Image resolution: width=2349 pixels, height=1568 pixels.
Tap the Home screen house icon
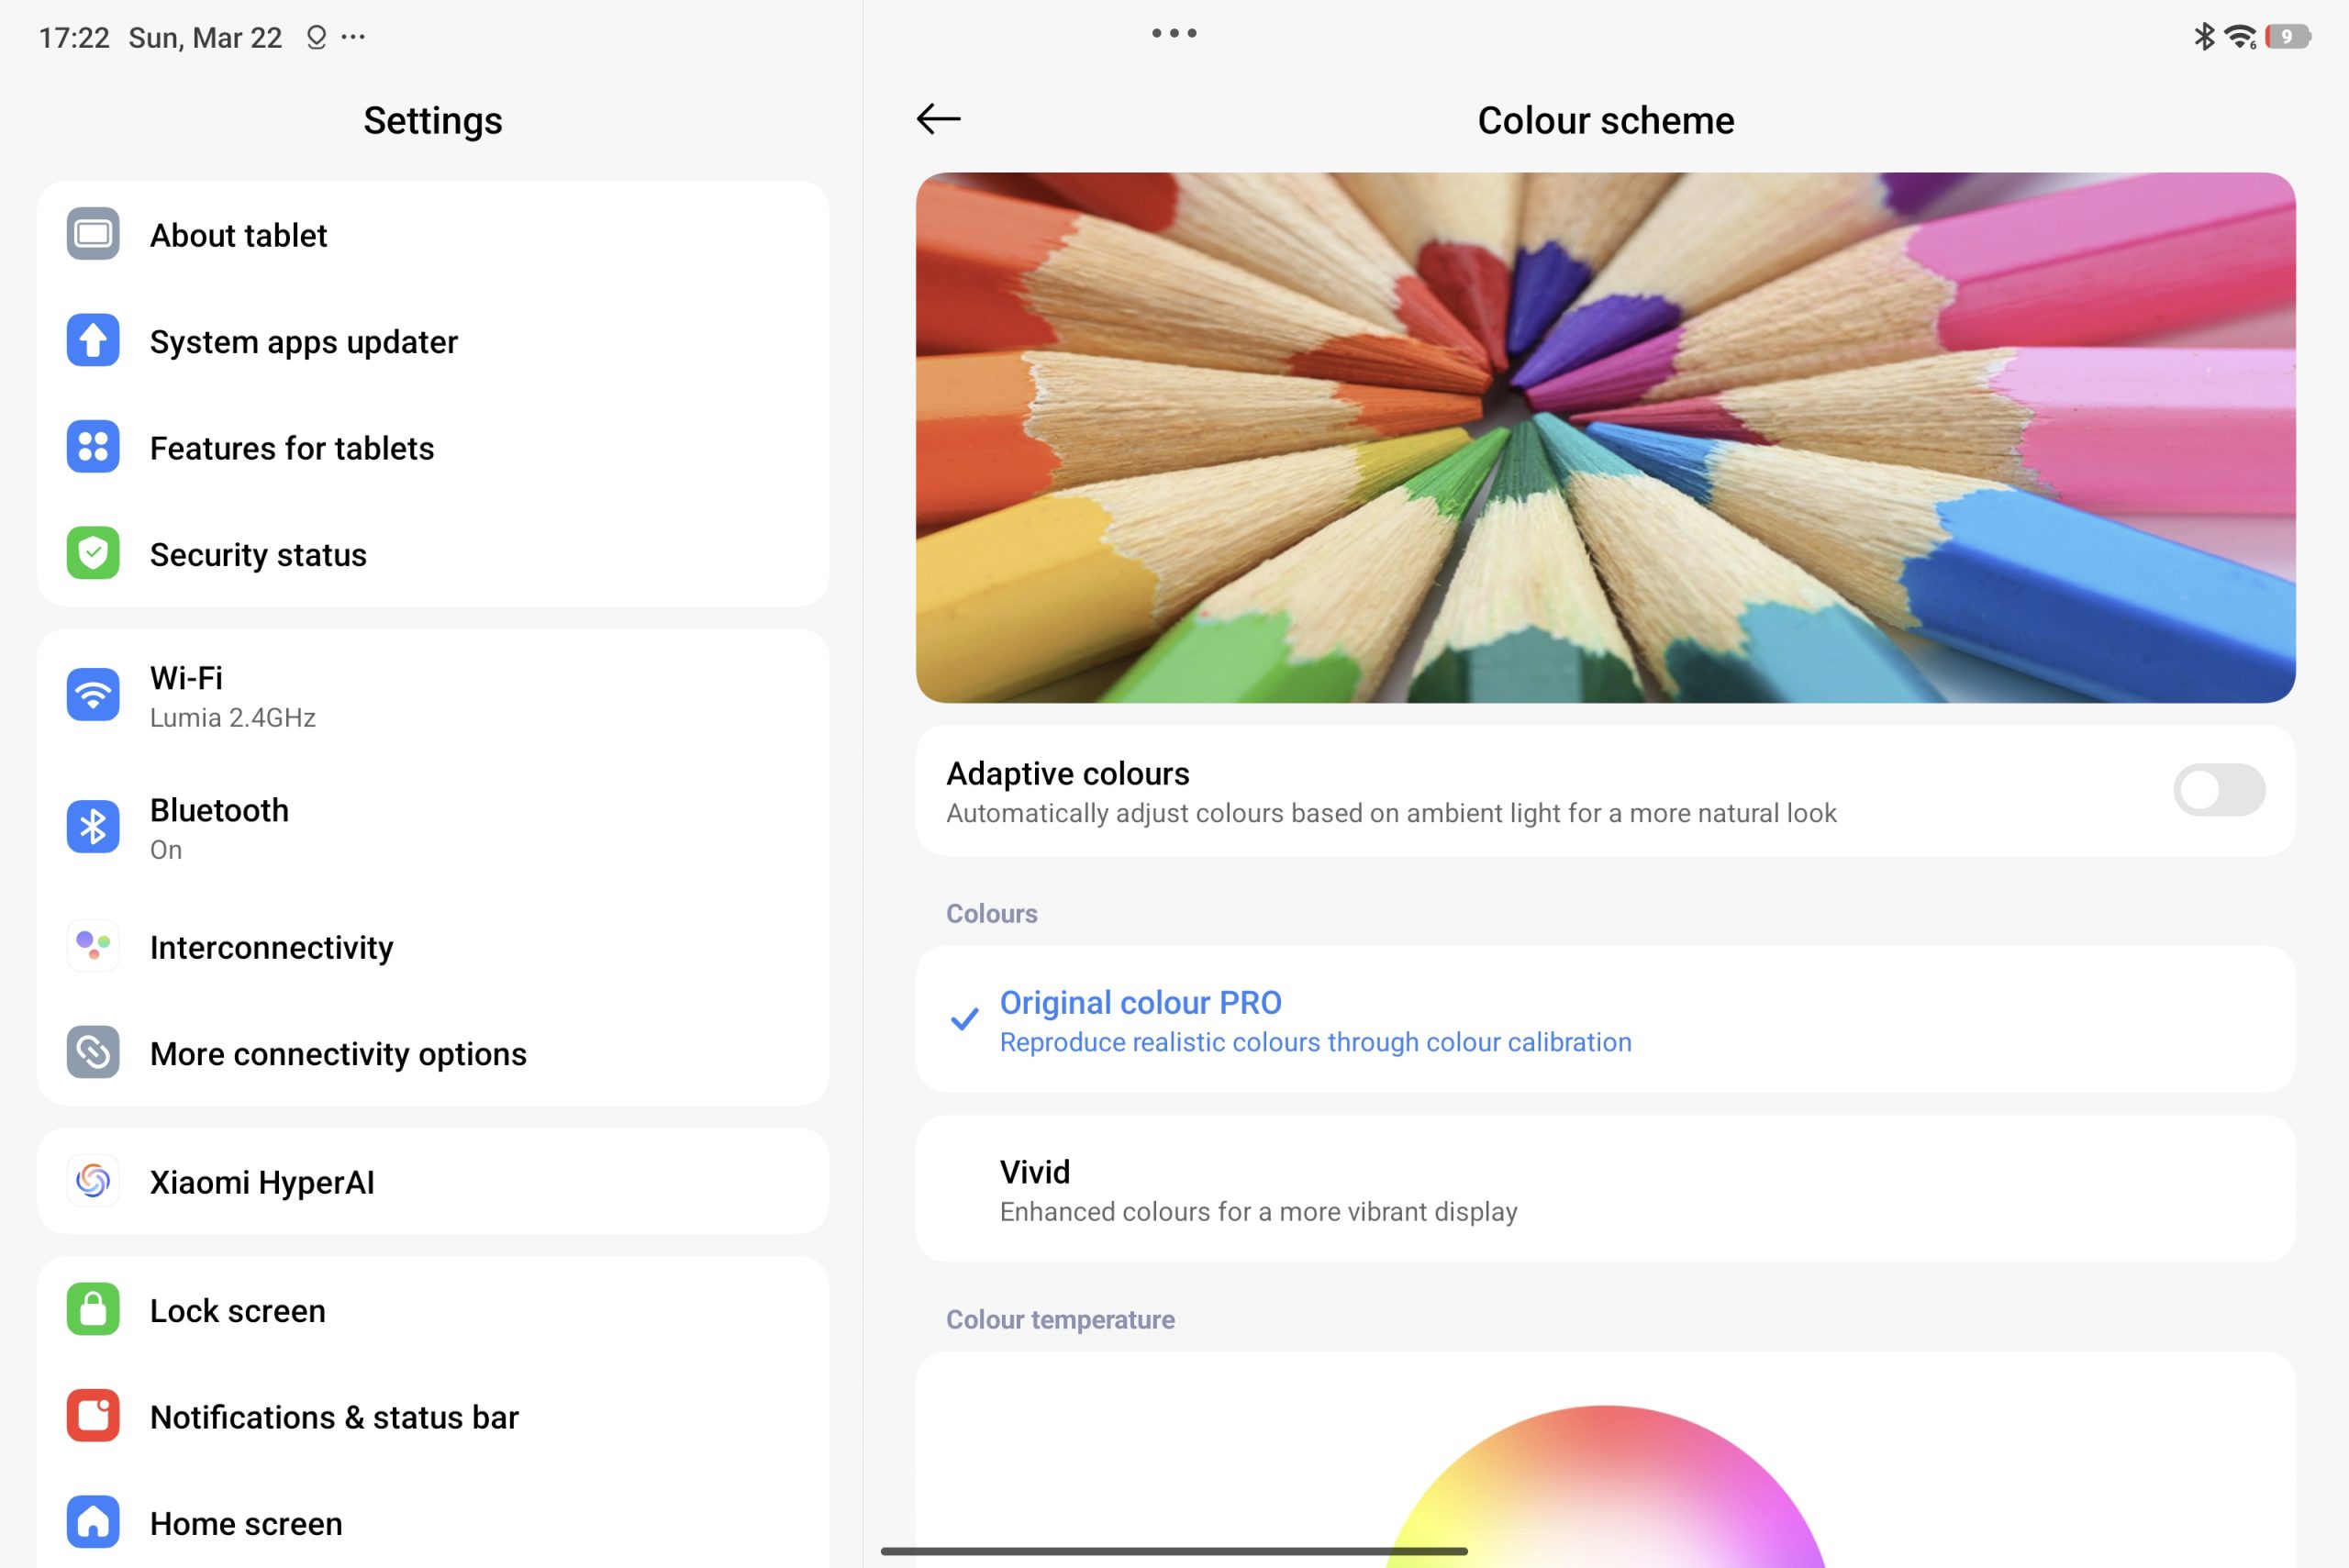point(93,1522)
